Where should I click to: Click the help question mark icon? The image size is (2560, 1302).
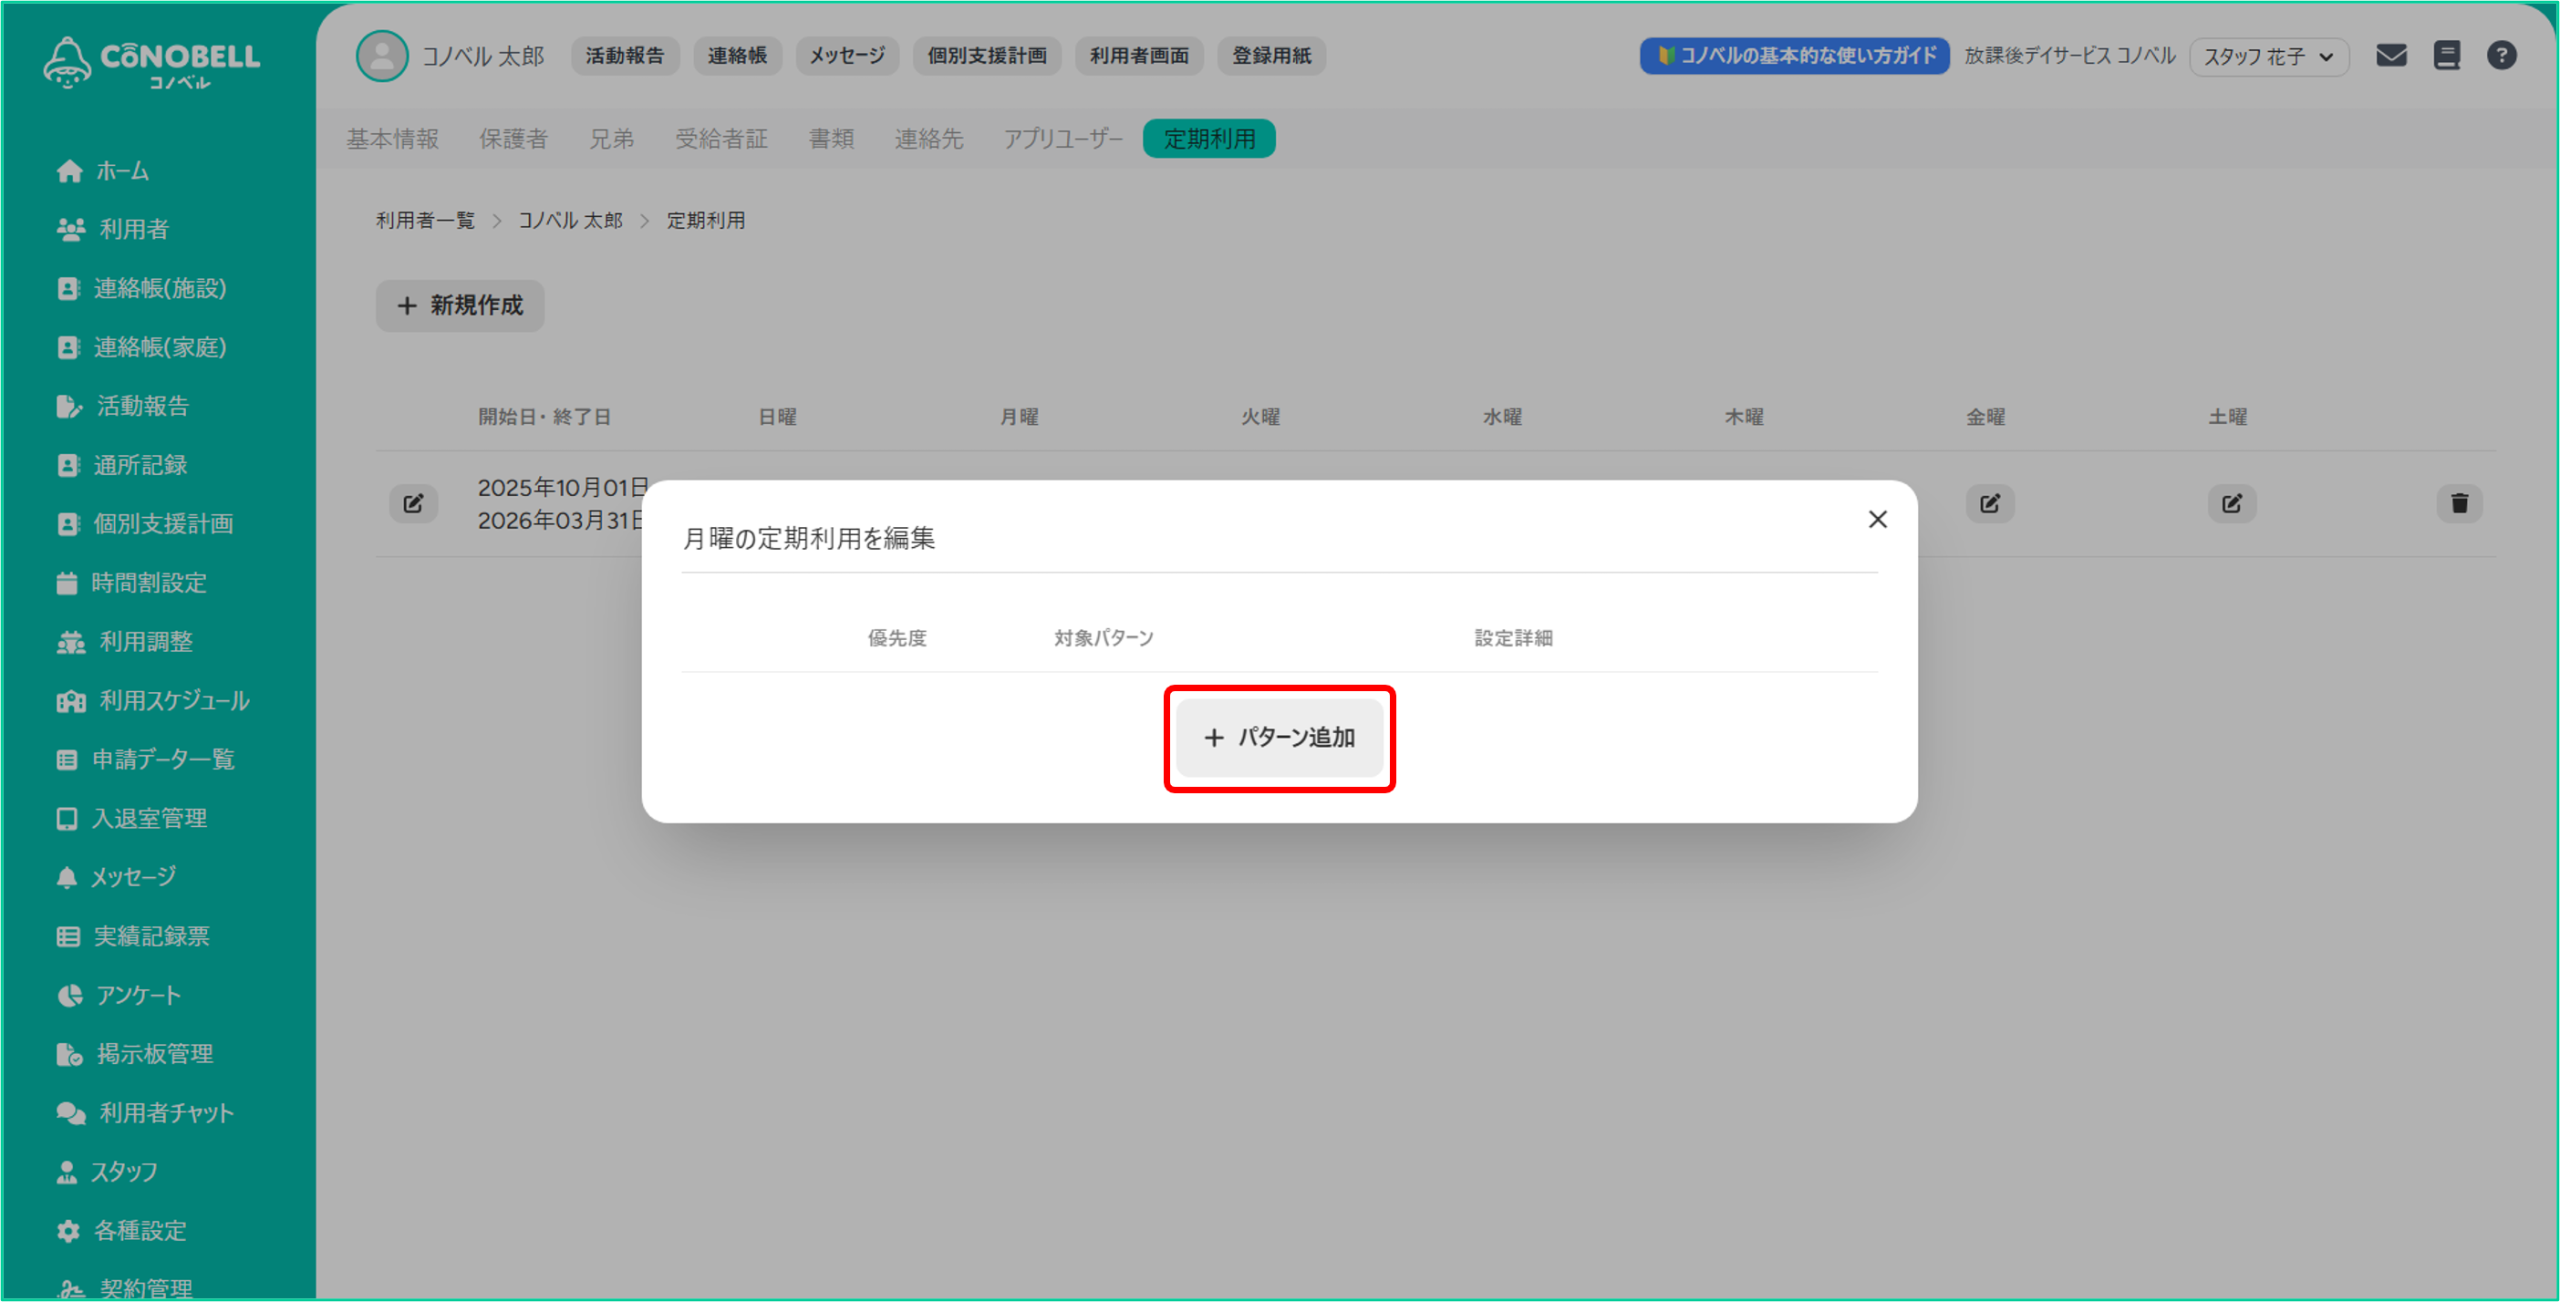[2501, 56]
